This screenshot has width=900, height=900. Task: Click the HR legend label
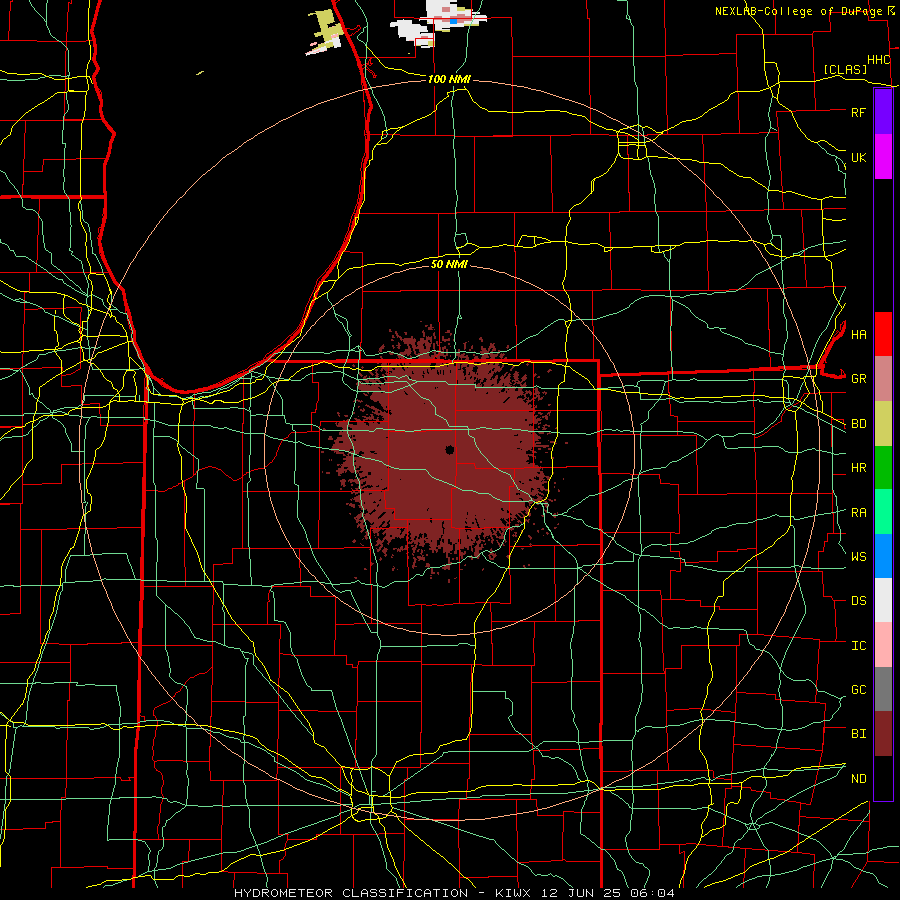pyautogui.click(x=858, y=468)
